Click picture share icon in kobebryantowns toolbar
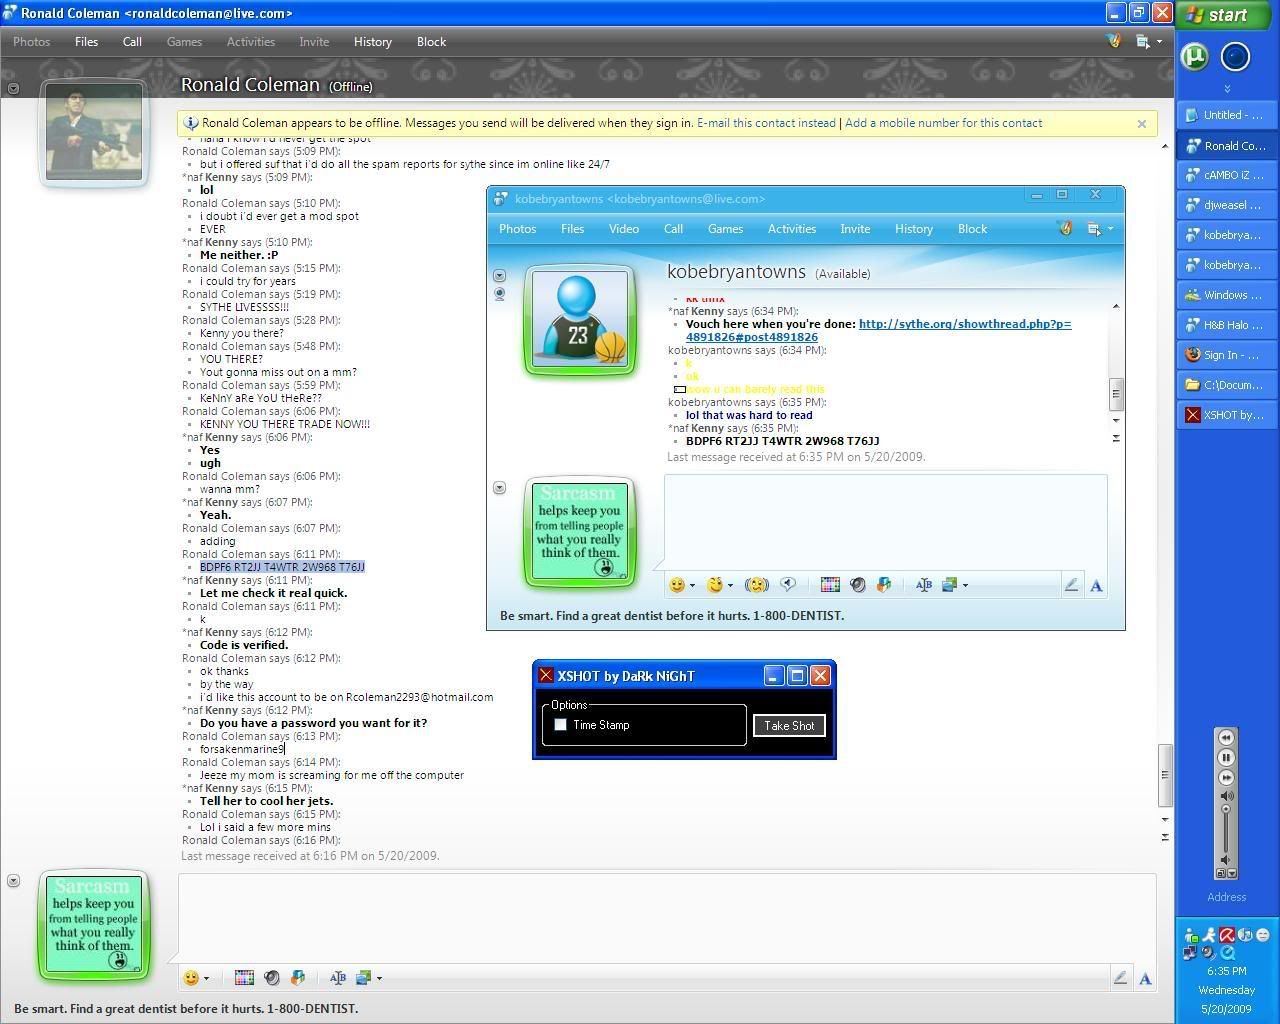This screenshot has width=1280, height=1024. 950,585
